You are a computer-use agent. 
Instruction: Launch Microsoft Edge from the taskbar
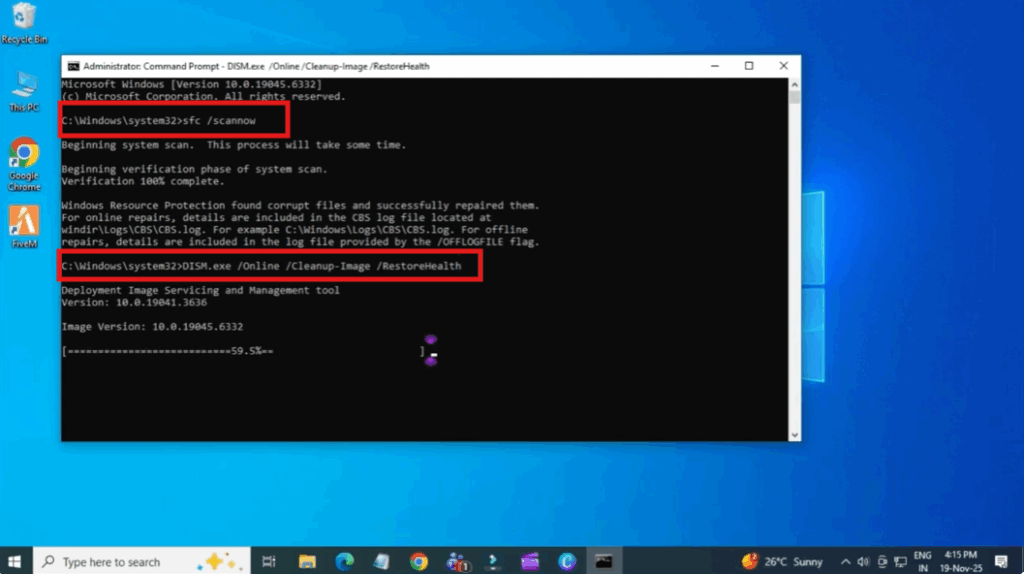coord(344,562)
